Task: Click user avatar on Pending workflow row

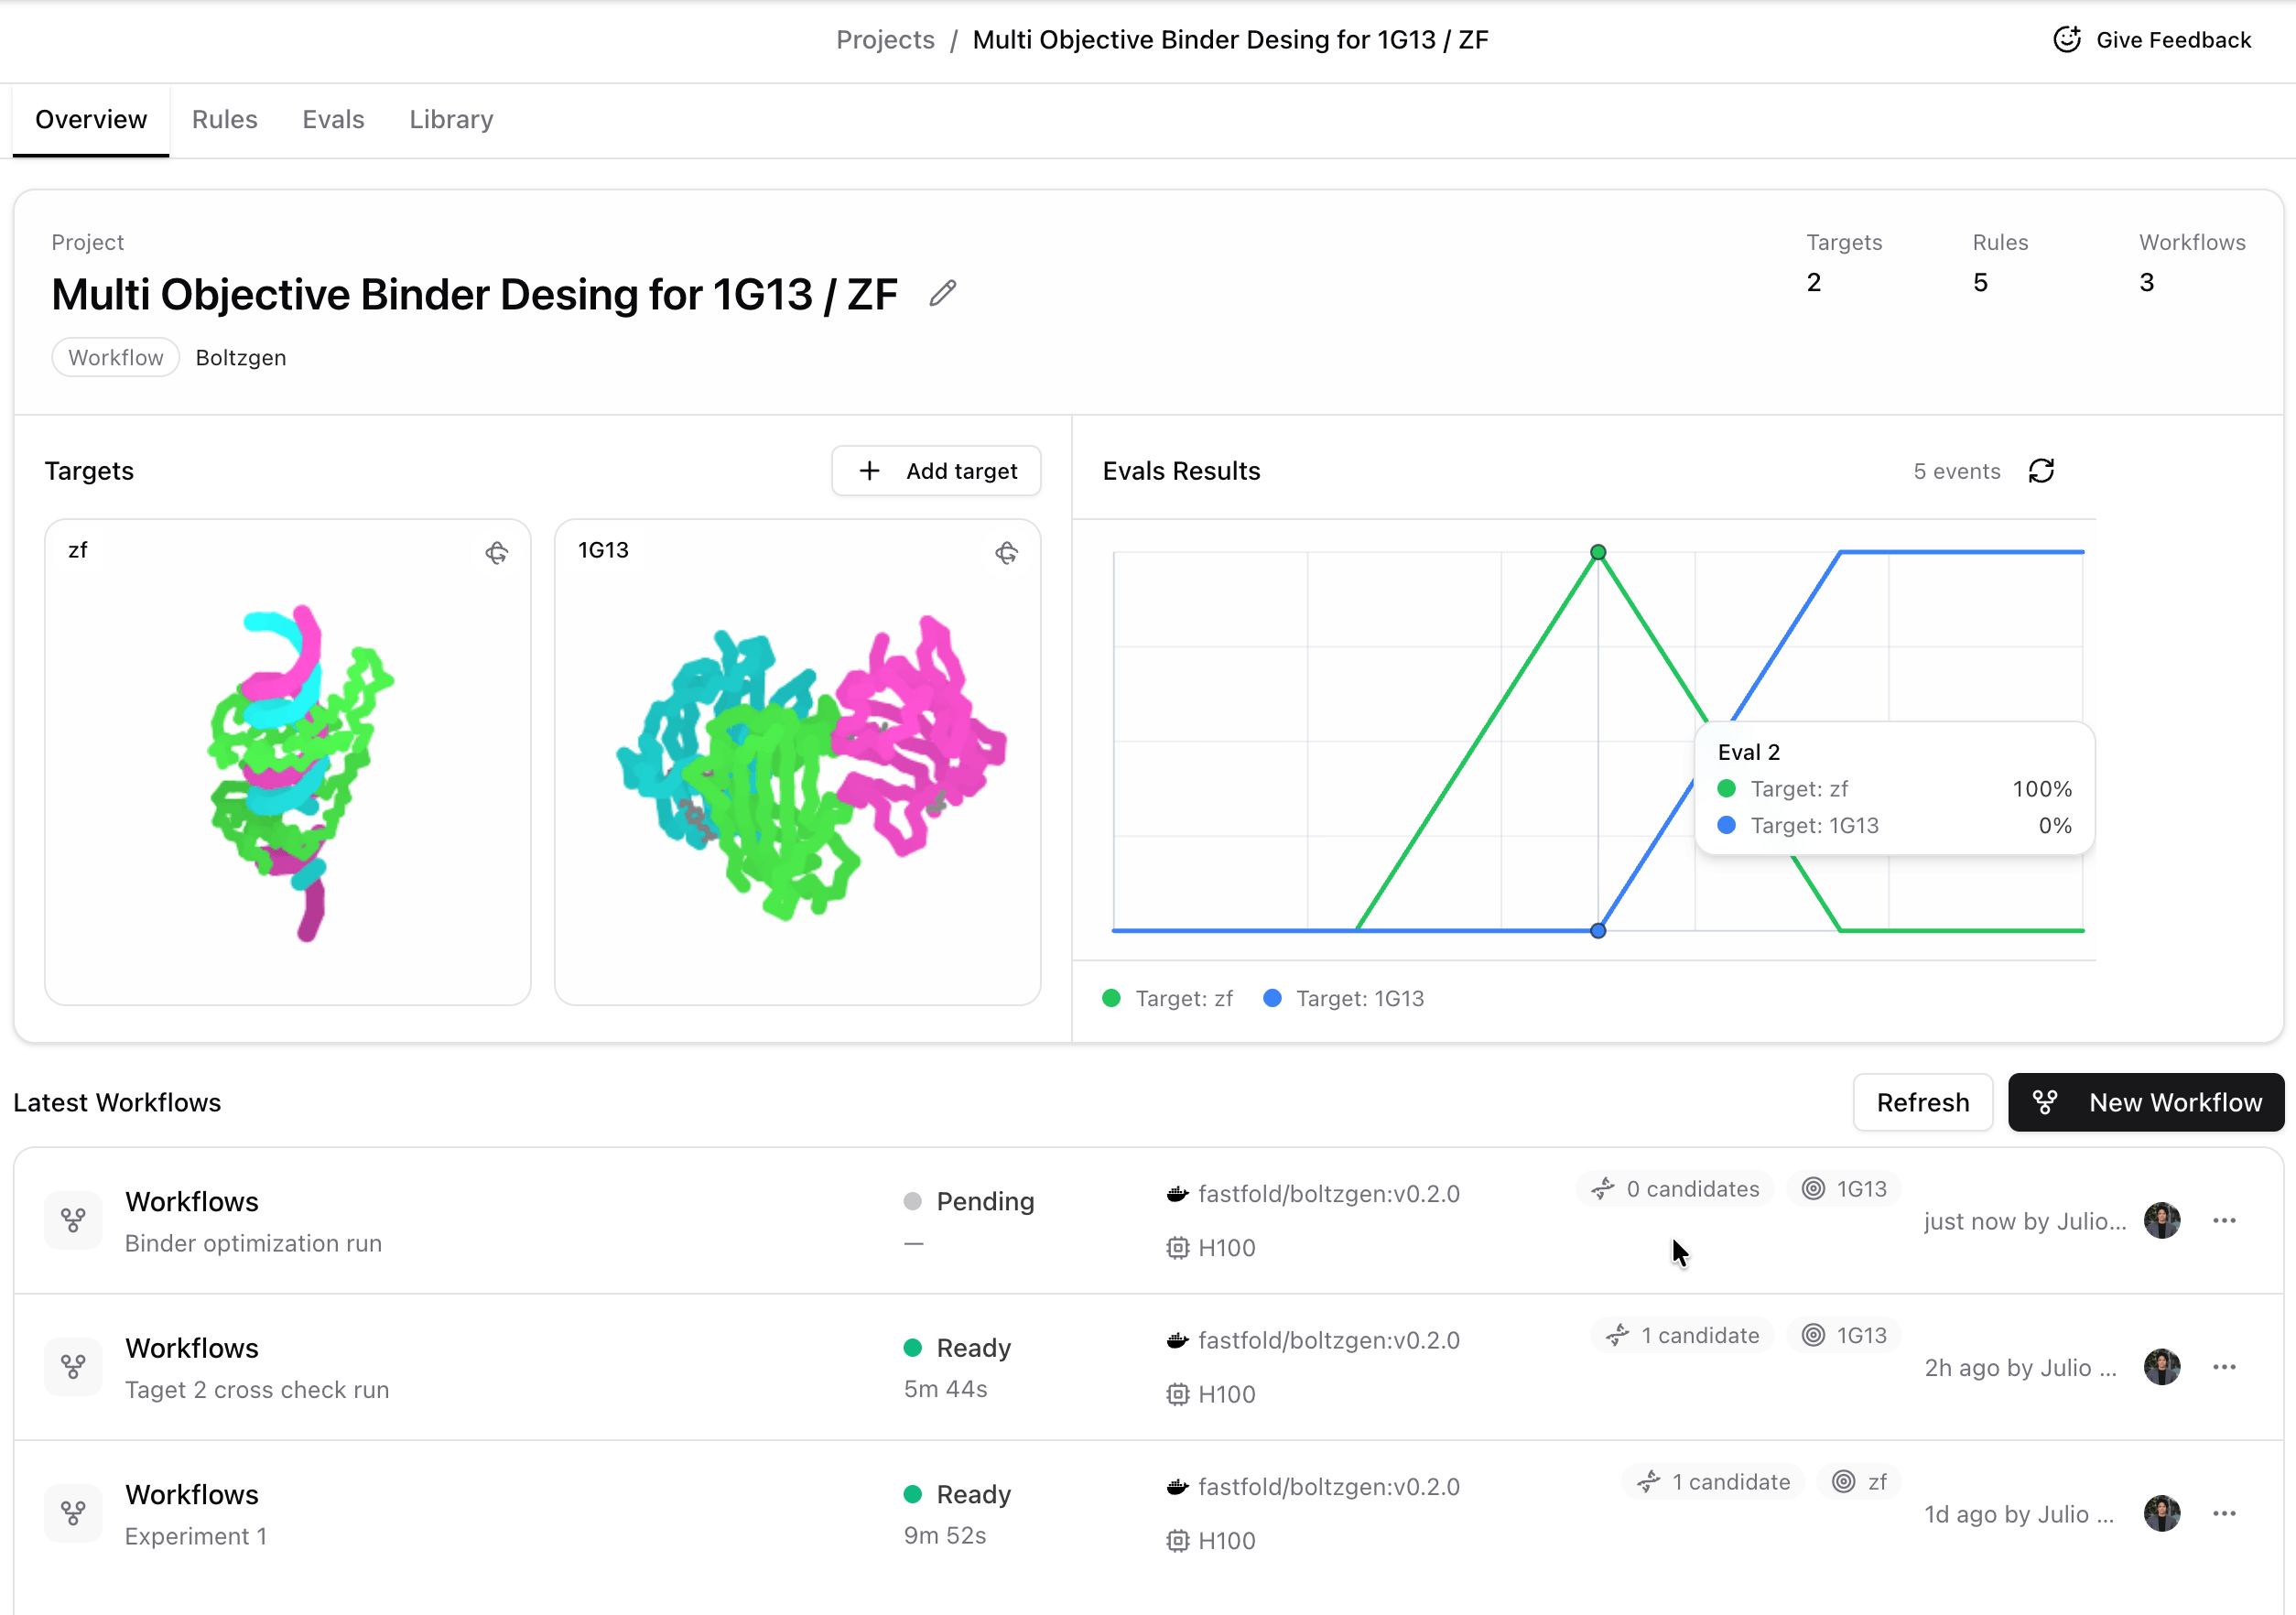Action: (x=2161, y=1220)
